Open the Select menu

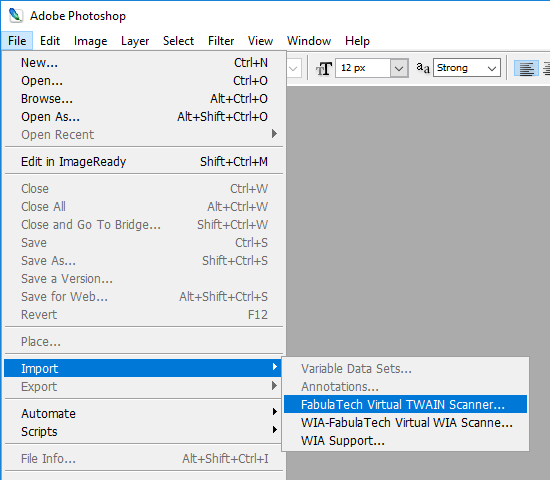(x=178, y=41)
